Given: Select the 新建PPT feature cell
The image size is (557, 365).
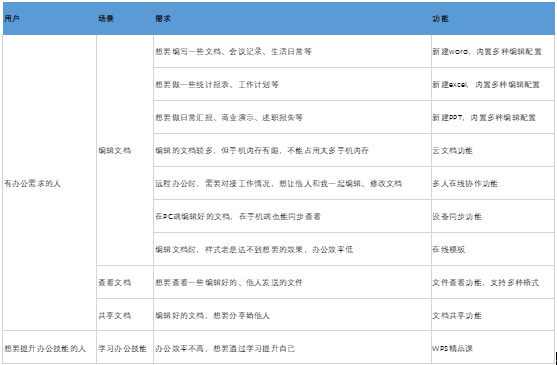Looking at the screenshot, I should pos(493,117).
